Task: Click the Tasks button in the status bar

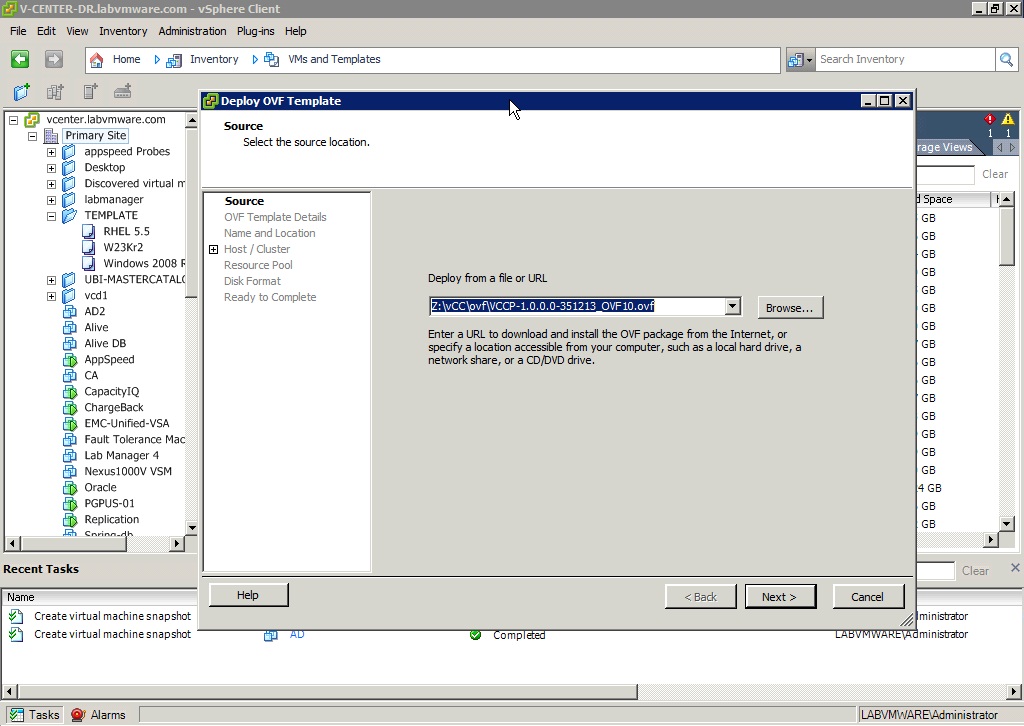Action: [35, 715]
